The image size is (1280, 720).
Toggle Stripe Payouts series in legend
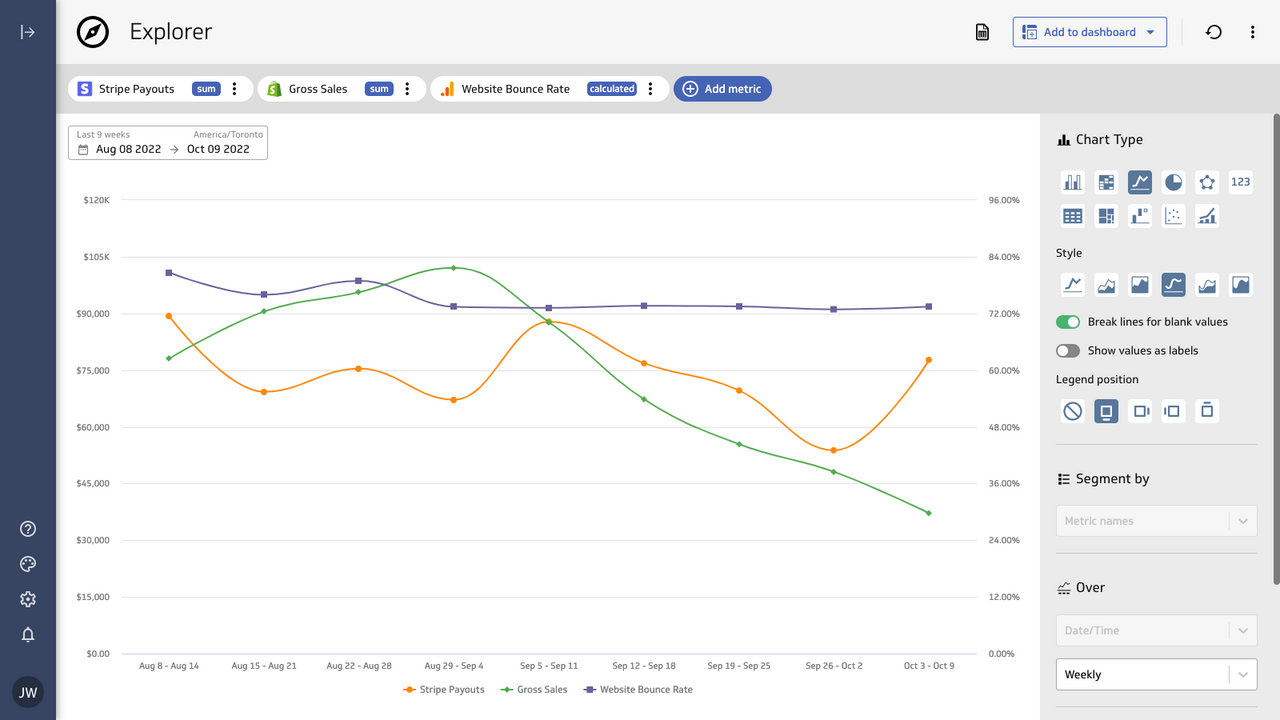[x=444, y=690]
